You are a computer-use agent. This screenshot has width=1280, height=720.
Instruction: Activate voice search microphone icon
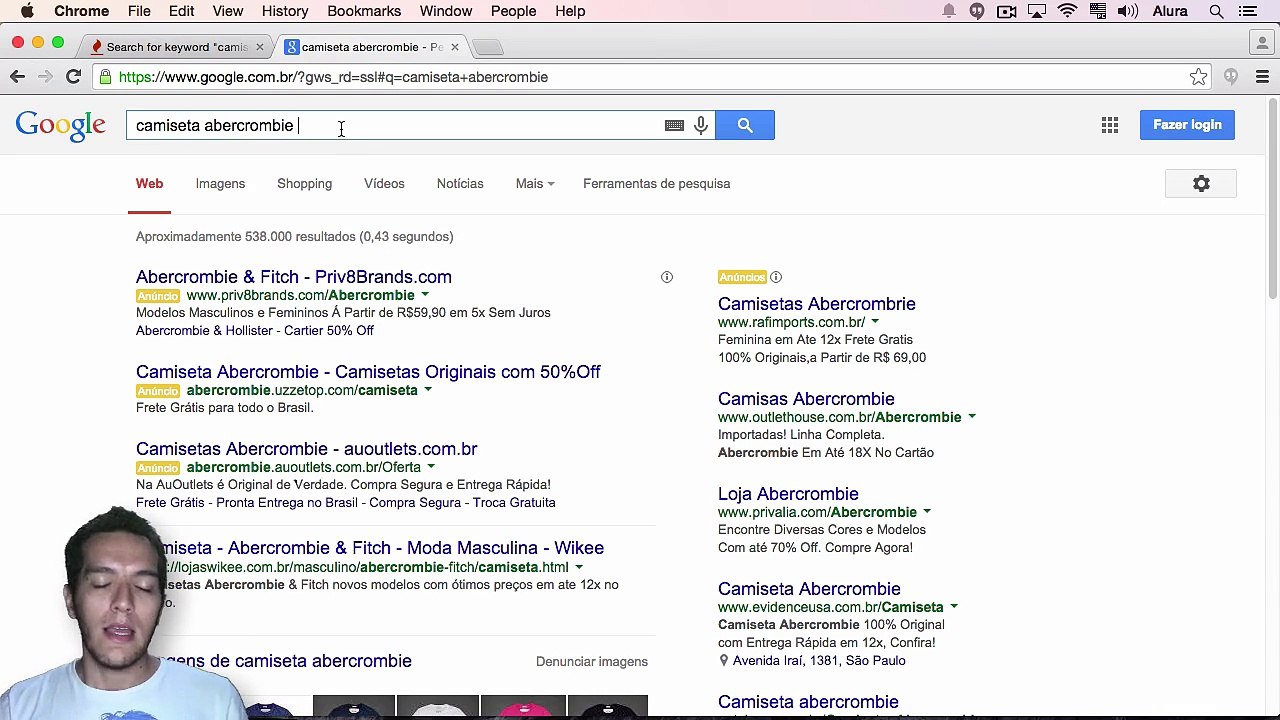tap(701, 125)
